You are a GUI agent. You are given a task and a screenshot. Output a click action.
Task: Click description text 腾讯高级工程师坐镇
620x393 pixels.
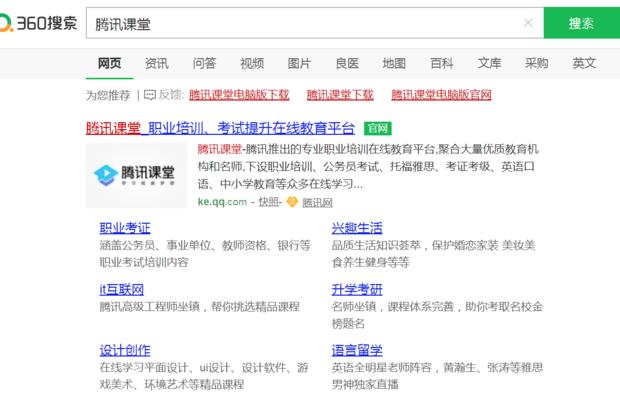pyautogui.click(x=149, y=306)
